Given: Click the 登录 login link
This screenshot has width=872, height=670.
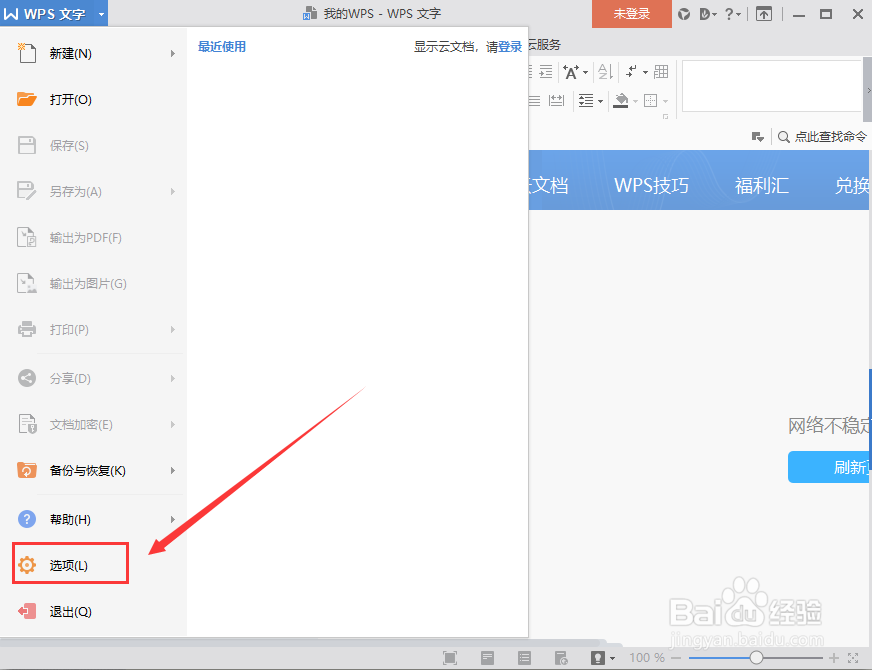Looking at the screenshot, I should (510, 47).
